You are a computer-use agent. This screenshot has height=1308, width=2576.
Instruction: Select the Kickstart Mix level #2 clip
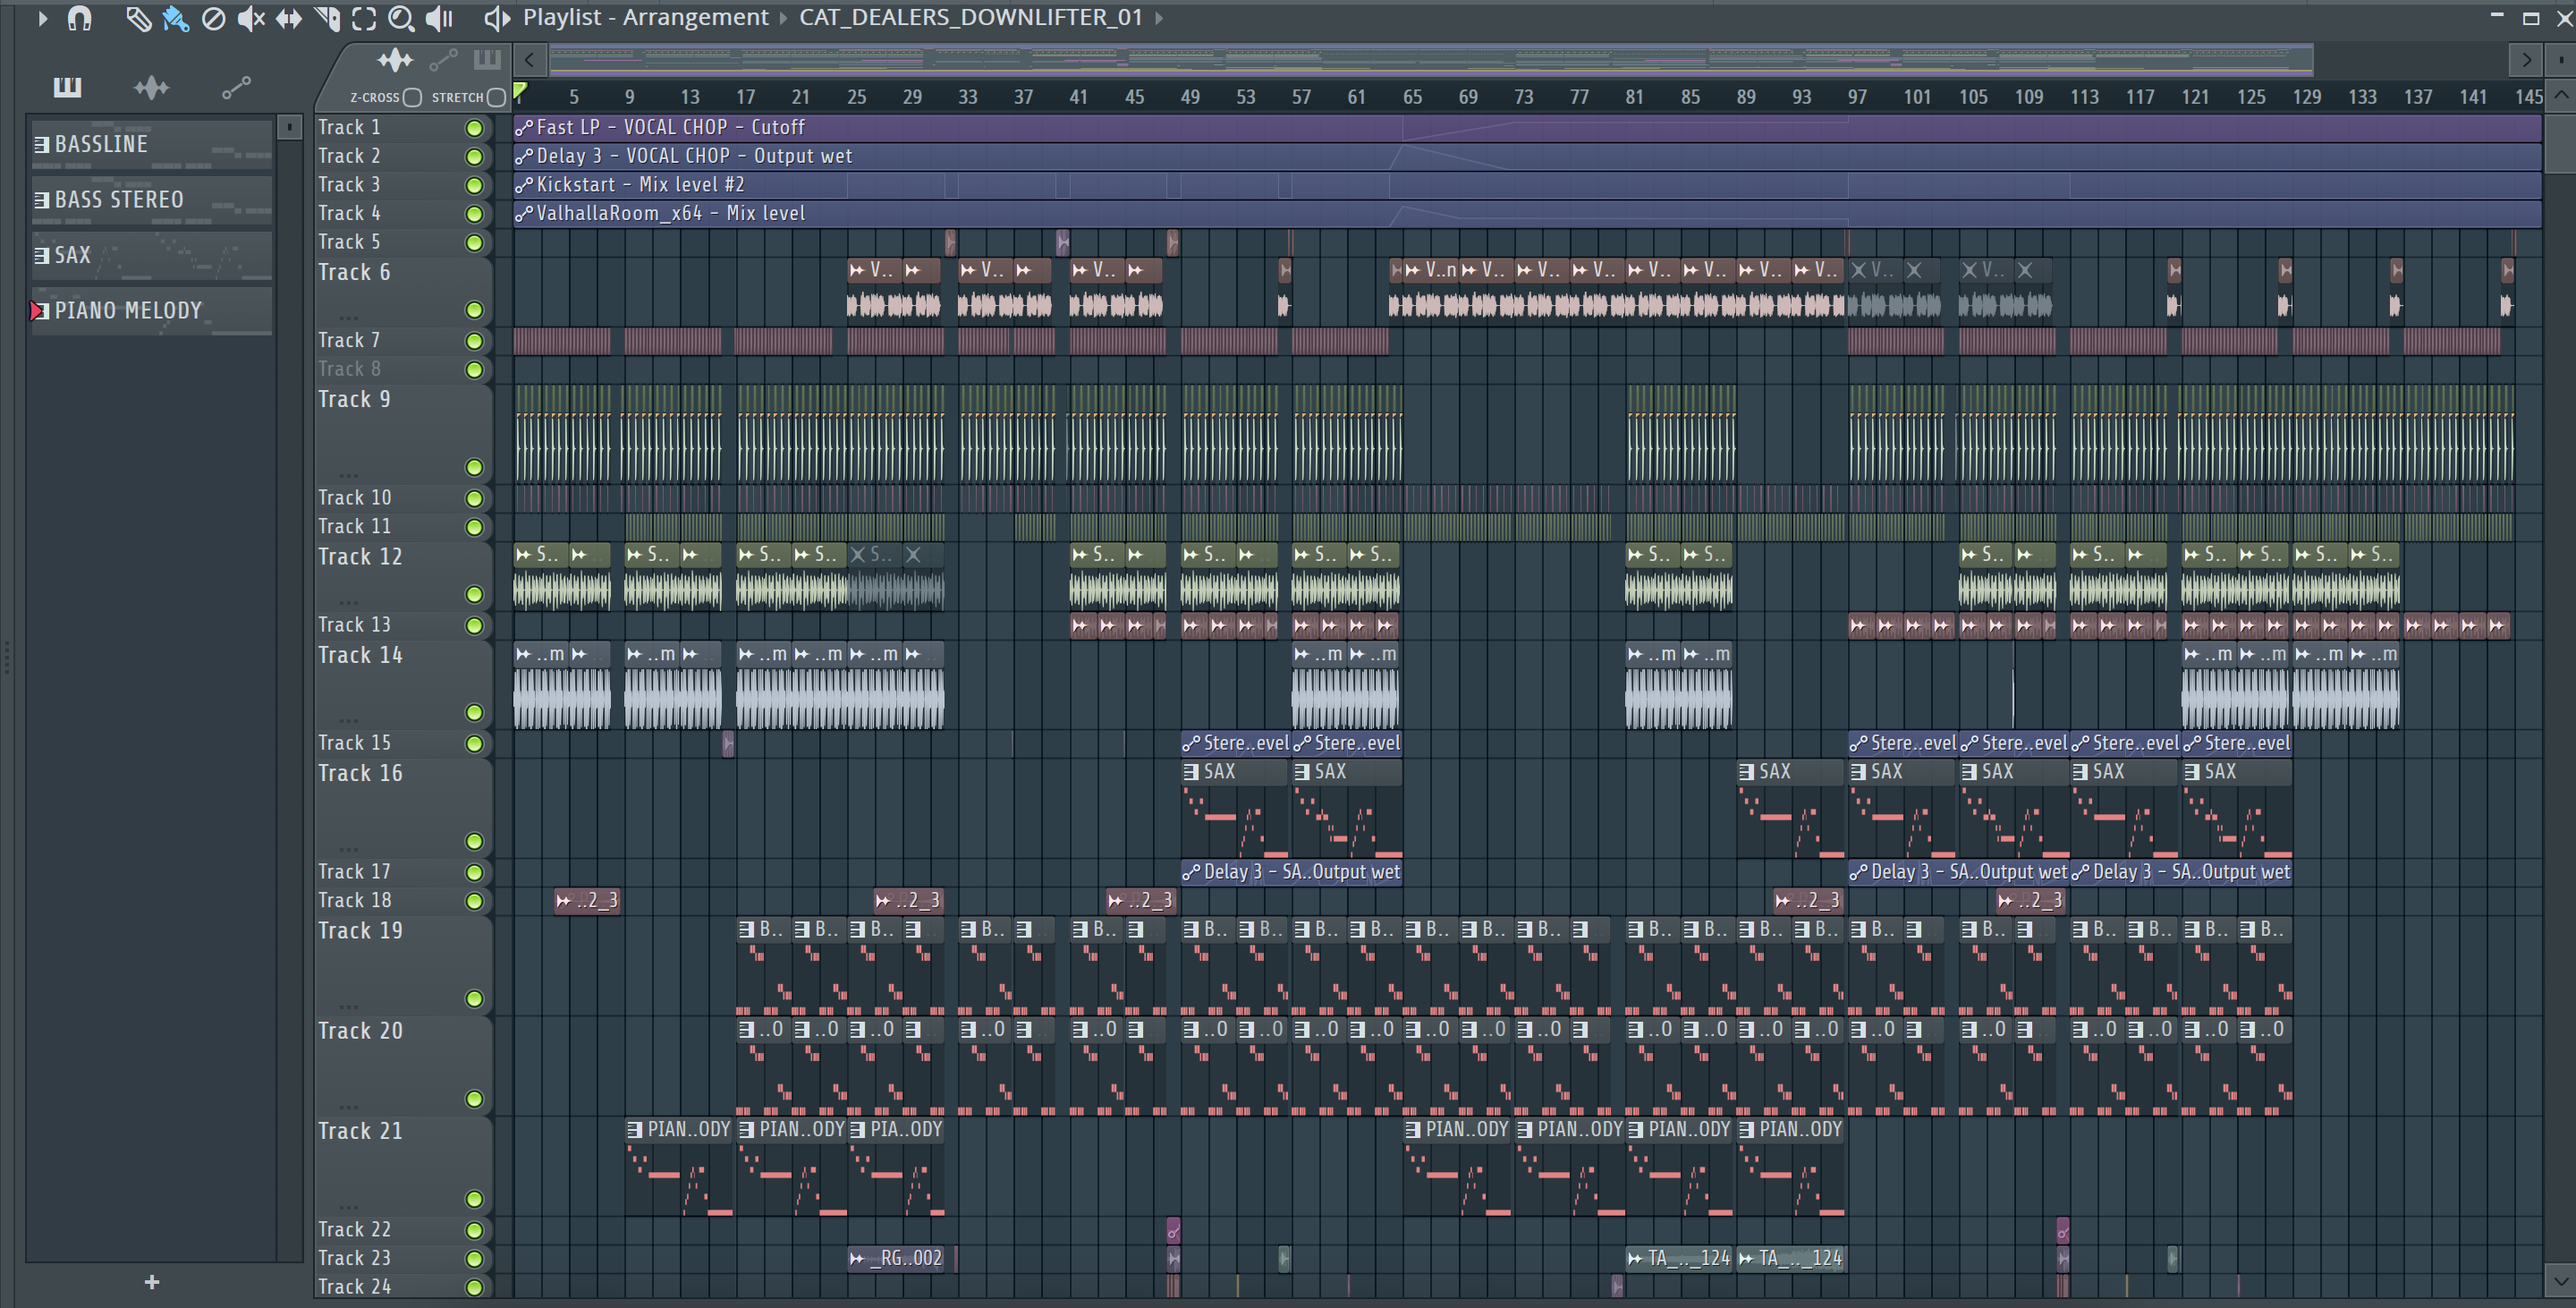[x=1527, y=185]
